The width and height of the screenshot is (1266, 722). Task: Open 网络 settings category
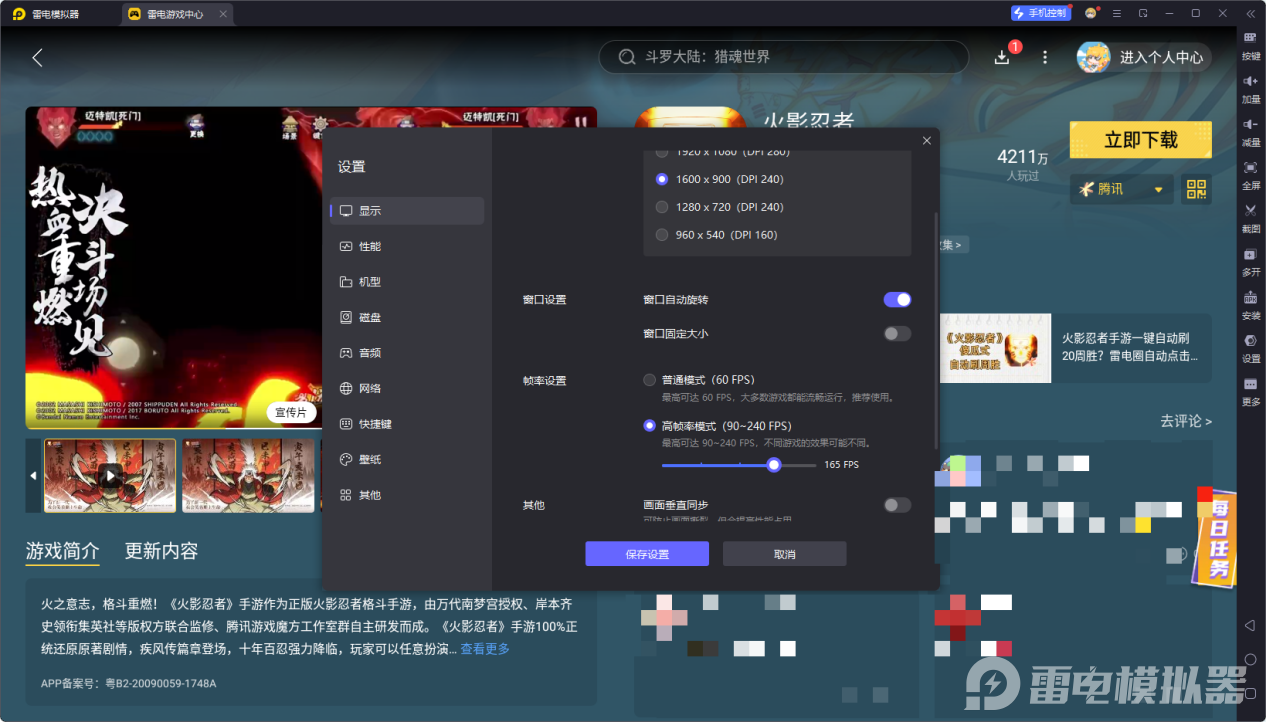pos(407,388)
